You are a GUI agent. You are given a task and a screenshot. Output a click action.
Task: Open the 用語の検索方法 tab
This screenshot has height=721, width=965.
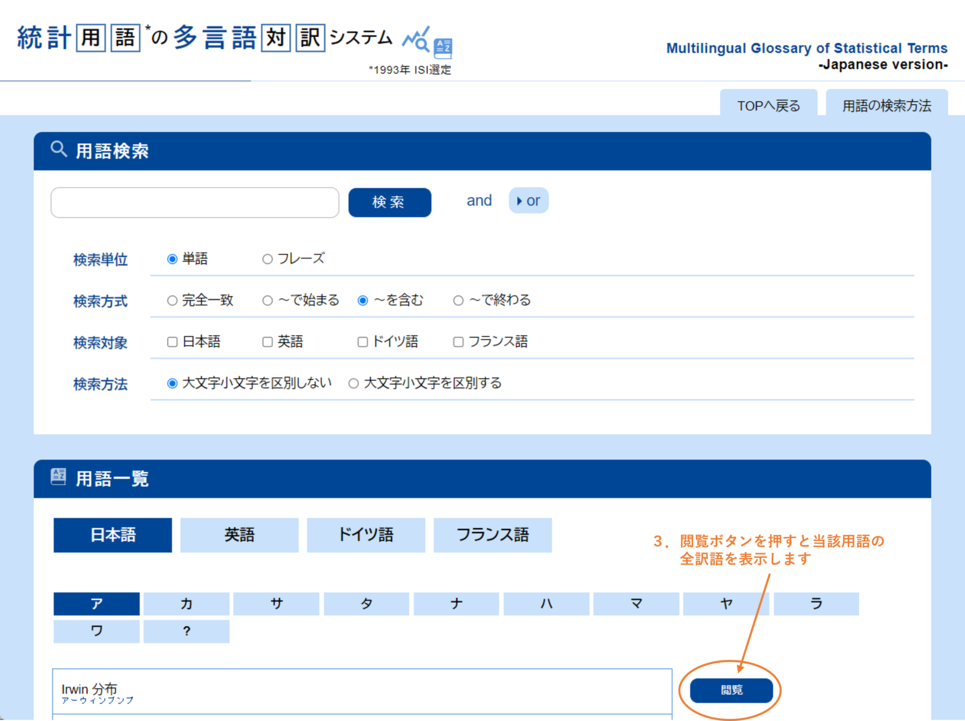[x=886, y=105]
